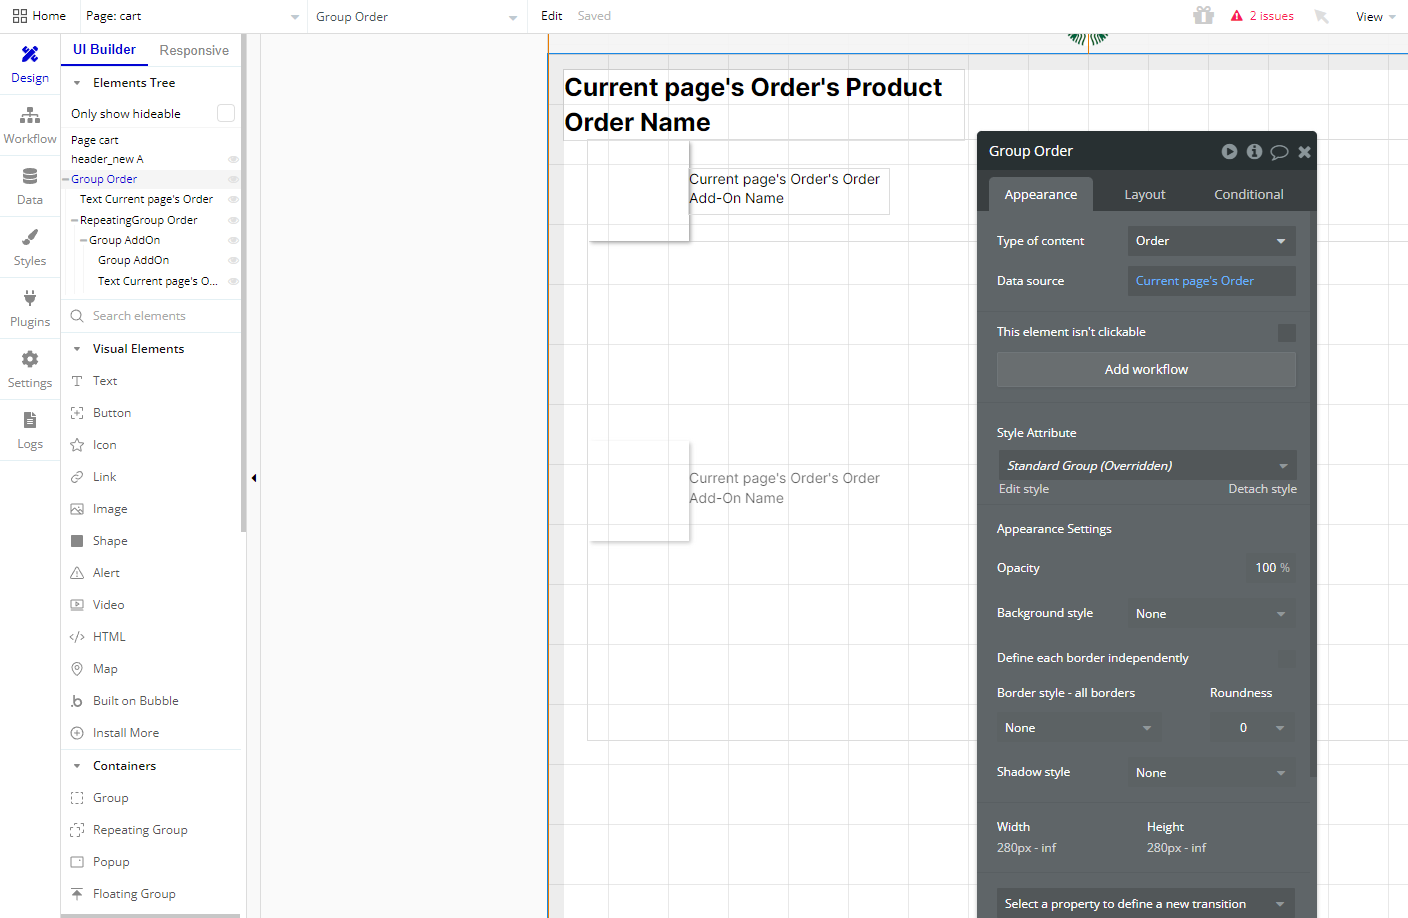Viewport: 1408px width, 918px height.
Task: Open the Data section
Action: coord(30,186)
